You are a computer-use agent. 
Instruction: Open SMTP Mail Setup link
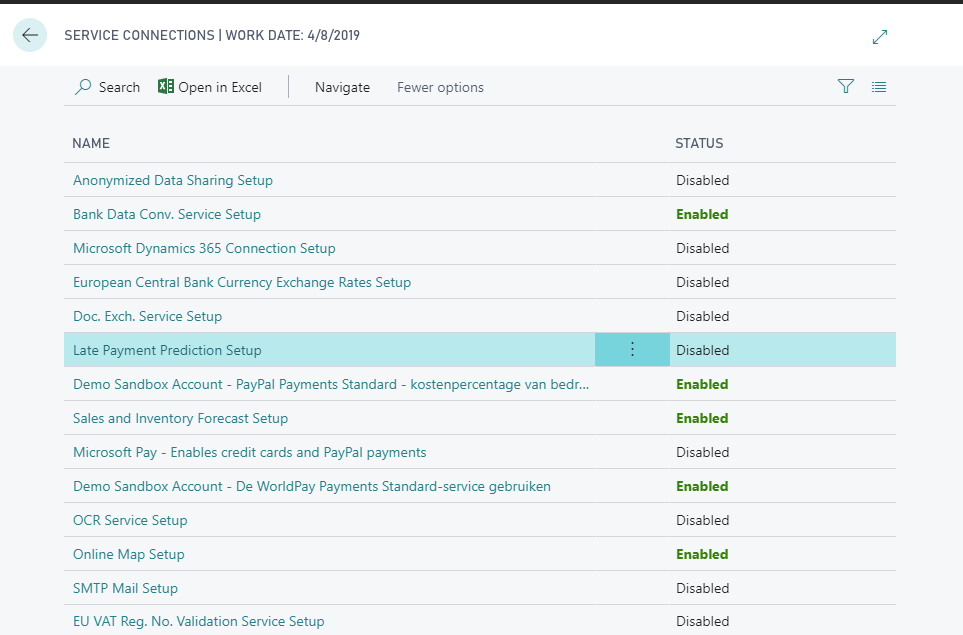pyautogui.click(x=125, y=588)
